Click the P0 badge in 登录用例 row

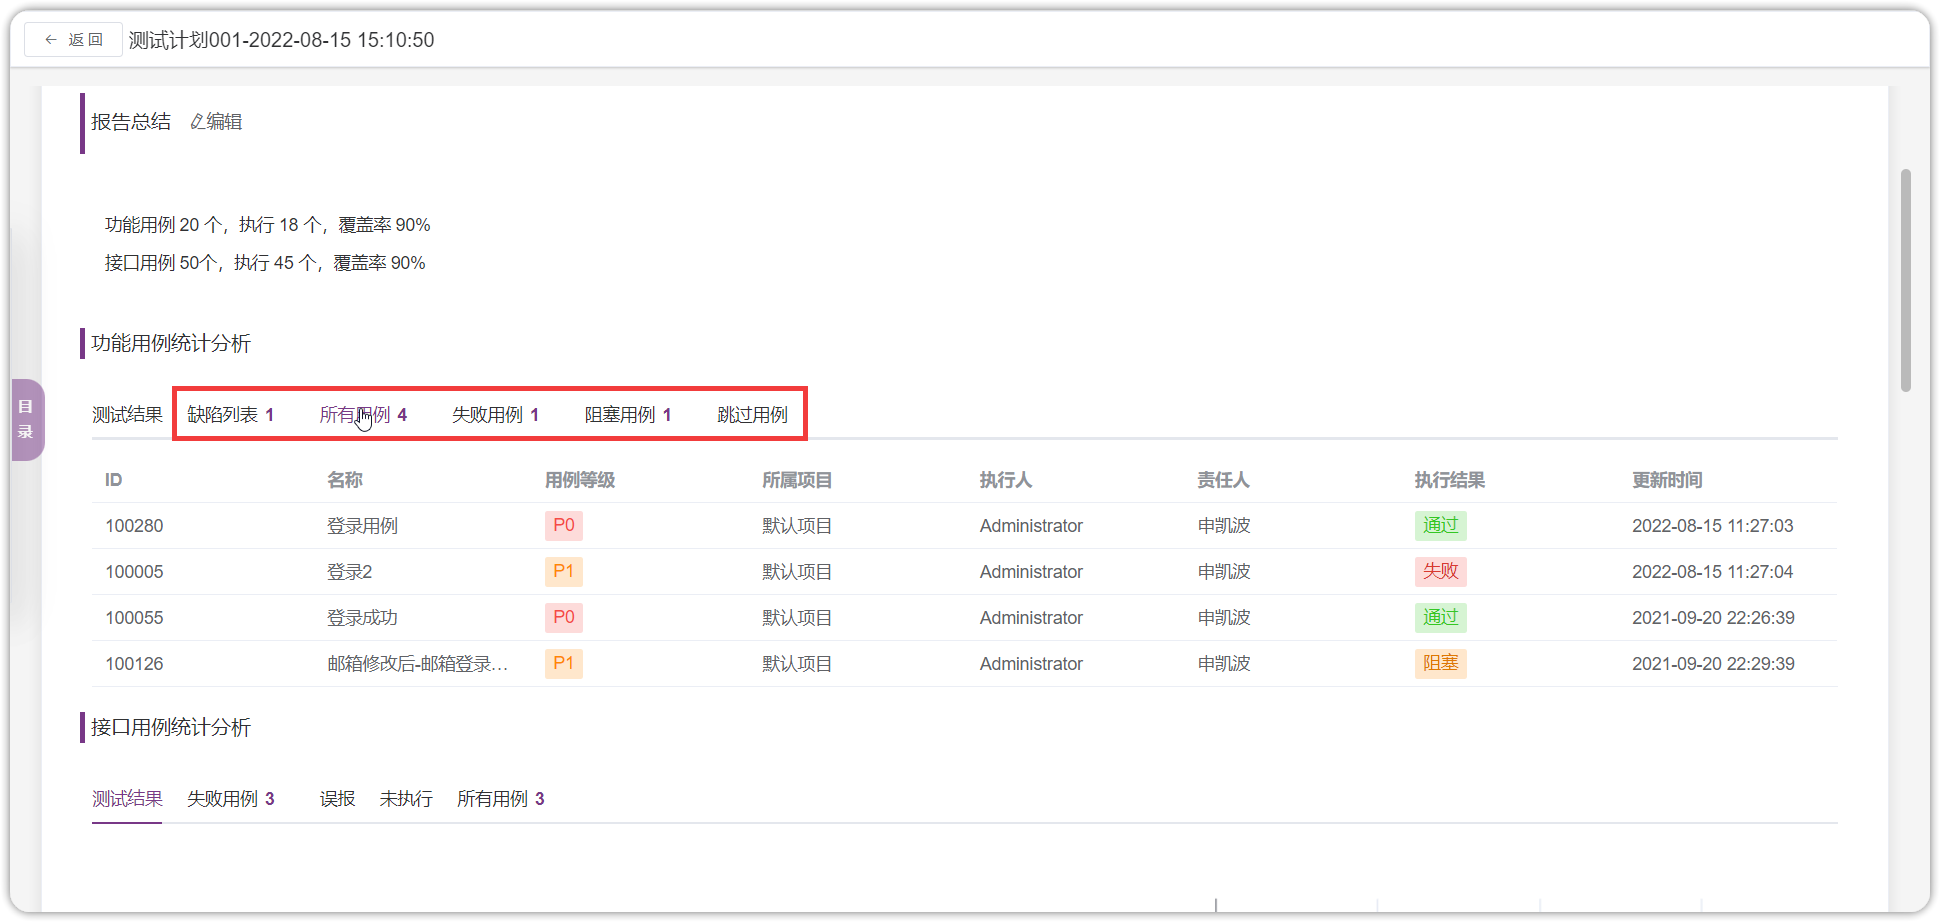click(564, 526)
